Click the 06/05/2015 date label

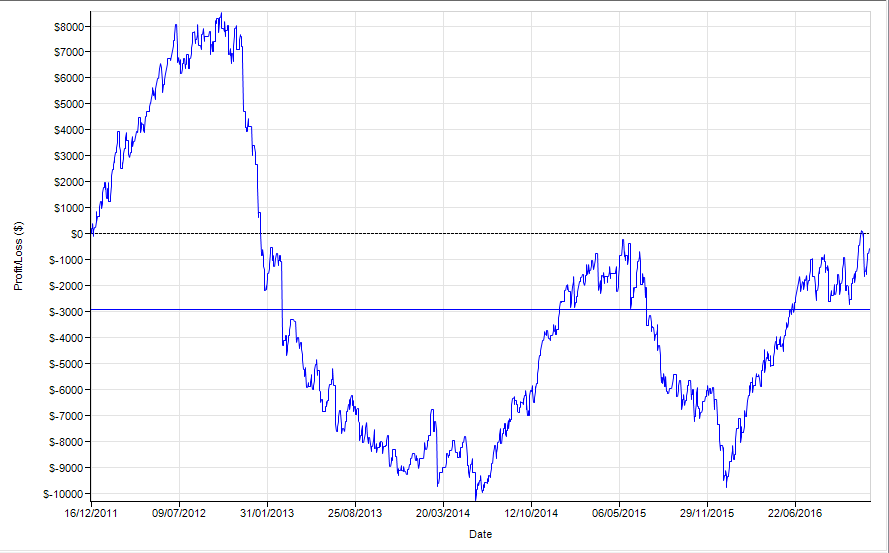619,513
